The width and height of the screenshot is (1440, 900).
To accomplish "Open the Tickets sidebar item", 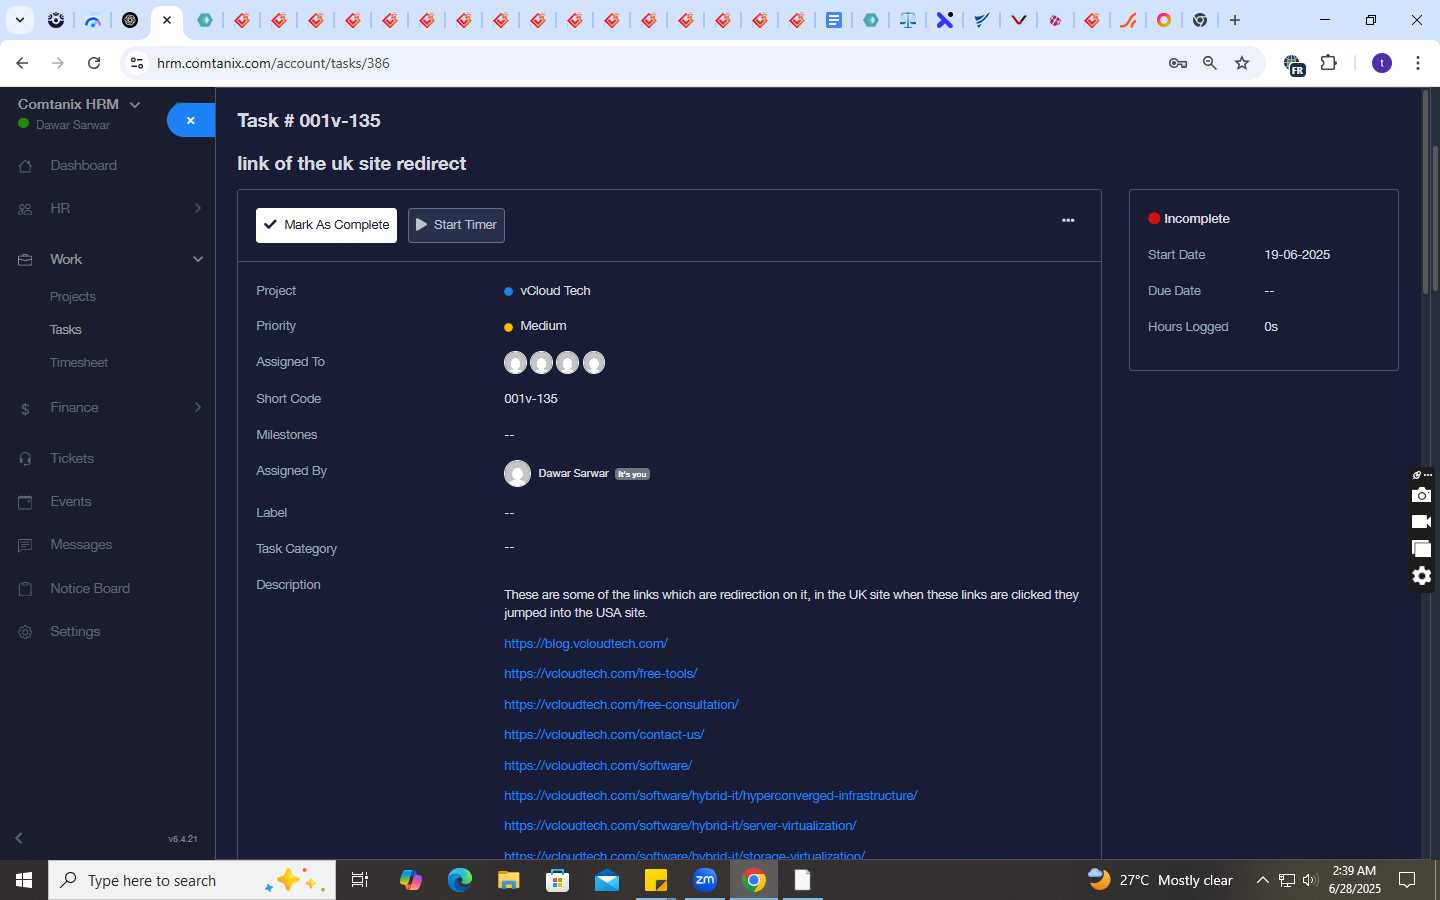I will (x=72, y=458).
